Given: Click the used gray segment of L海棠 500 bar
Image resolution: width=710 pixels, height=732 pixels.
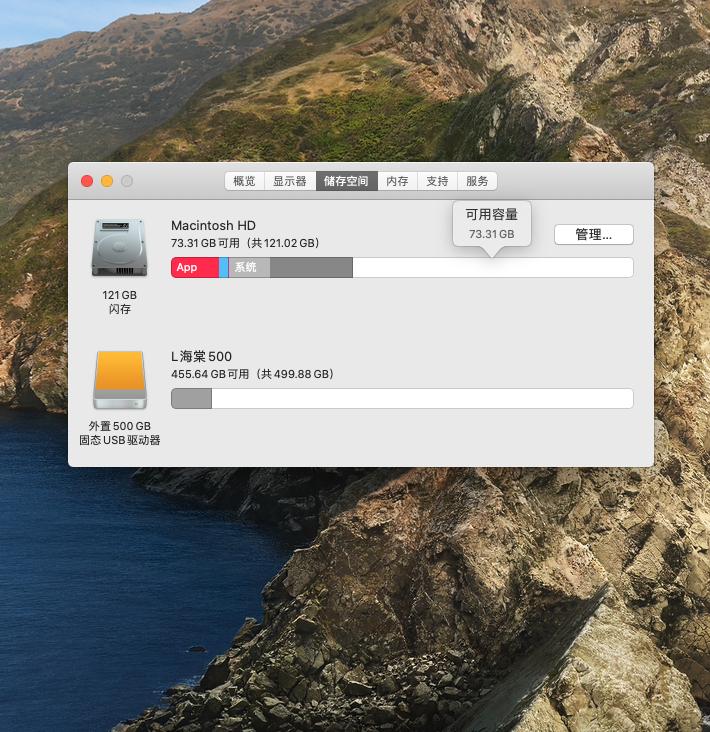Looking at the screenshot, I should click(x=191, y=399).
